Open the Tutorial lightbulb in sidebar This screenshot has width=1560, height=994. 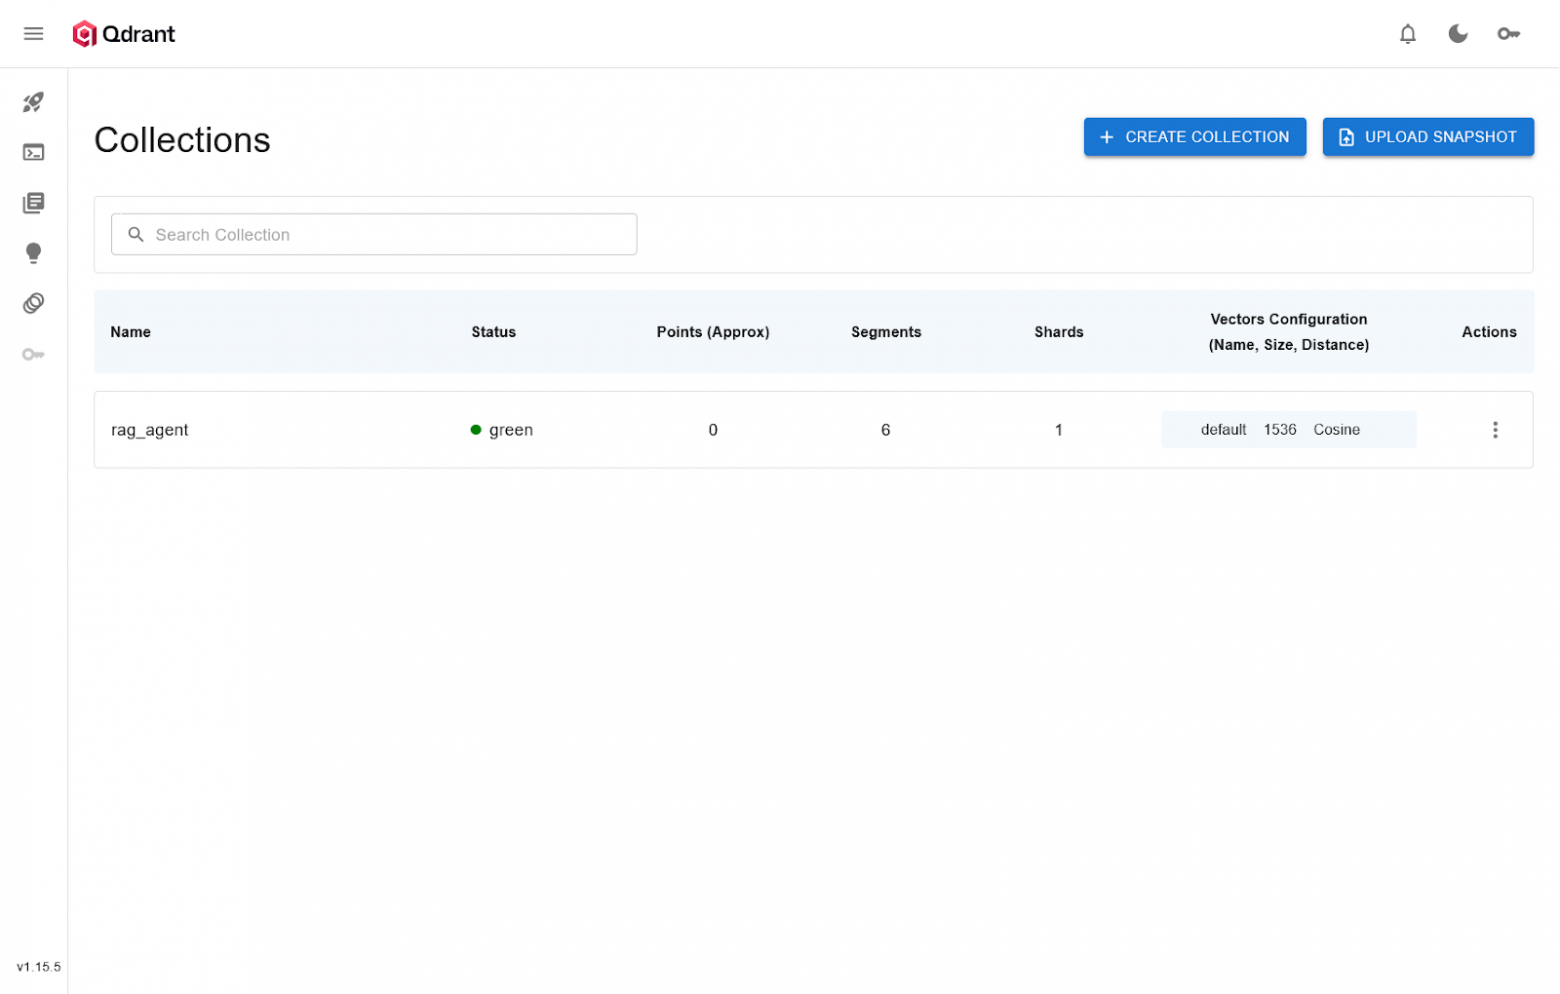pos(33,253)
